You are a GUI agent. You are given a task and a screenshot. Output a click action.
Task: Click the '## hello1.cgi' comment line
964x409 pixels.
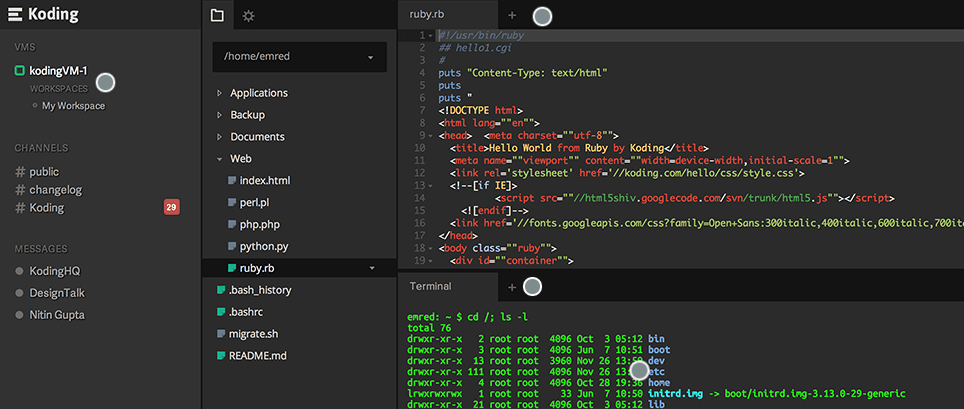click(475, 48)
